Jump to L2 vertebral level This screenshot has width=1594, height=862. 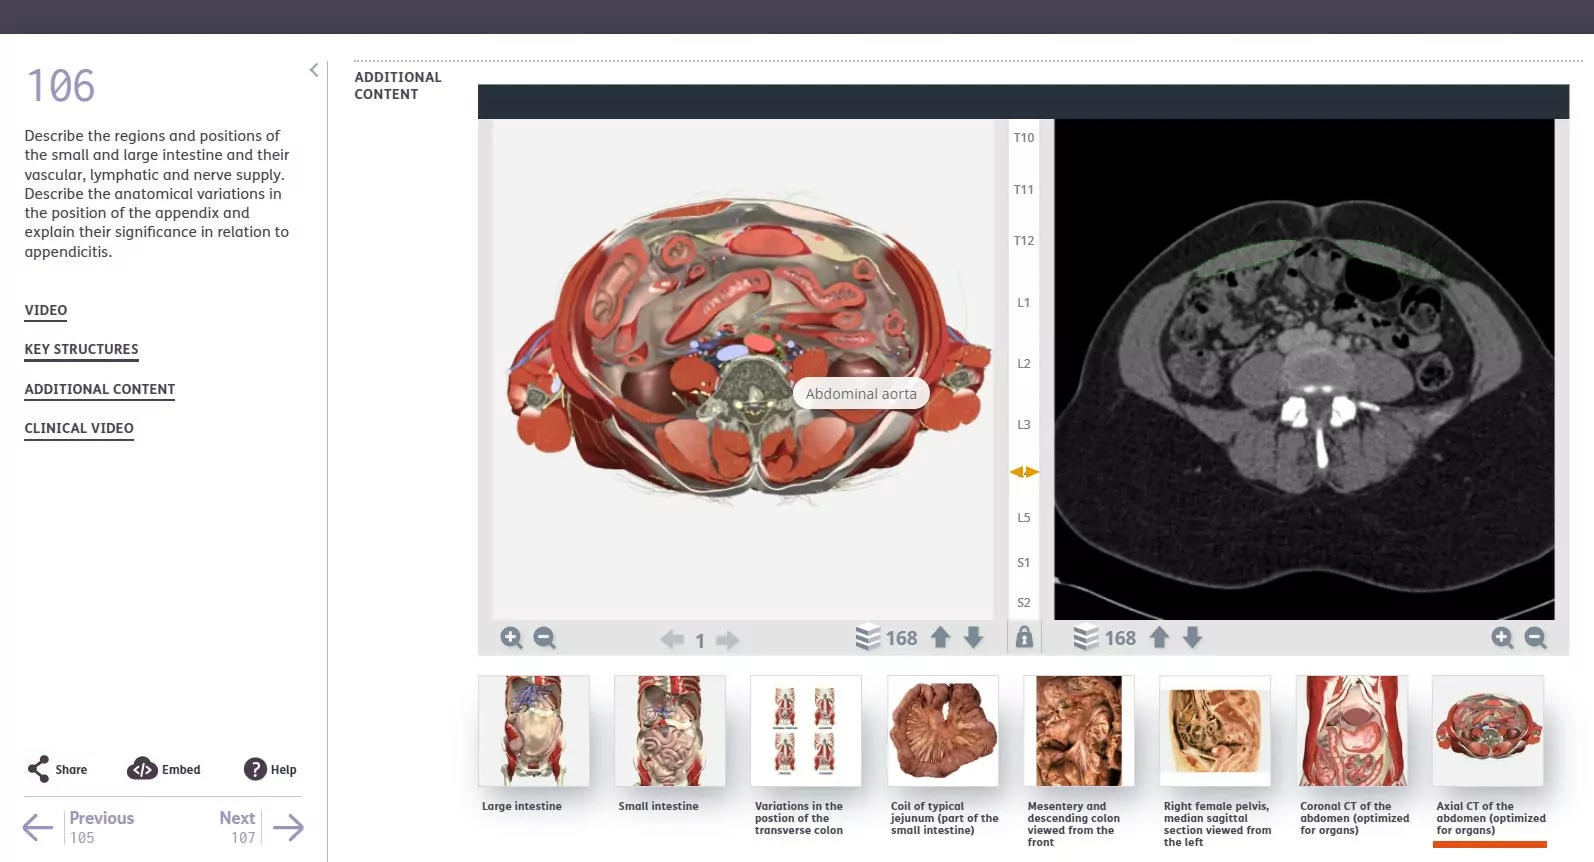click(1024, 363)
